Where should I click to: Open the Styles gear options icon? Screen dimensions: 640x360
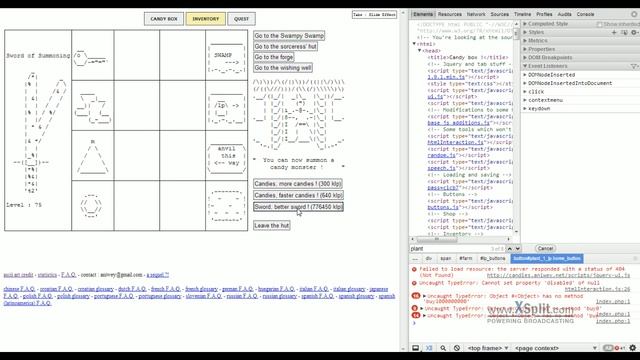[634, 32]
